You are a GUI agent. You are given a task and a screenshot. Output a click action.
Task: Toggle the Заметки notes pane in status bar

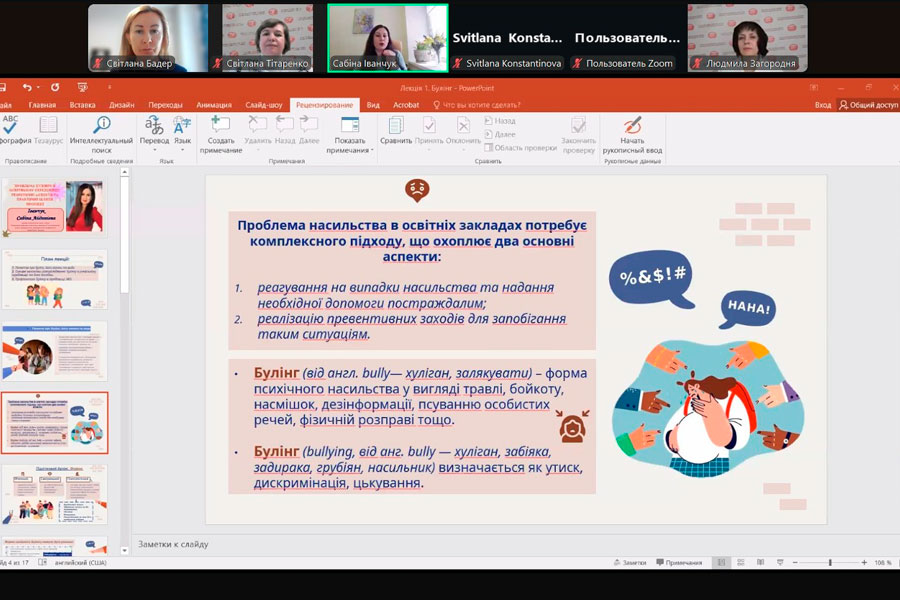pyautogui.click(x=630, y=563)
